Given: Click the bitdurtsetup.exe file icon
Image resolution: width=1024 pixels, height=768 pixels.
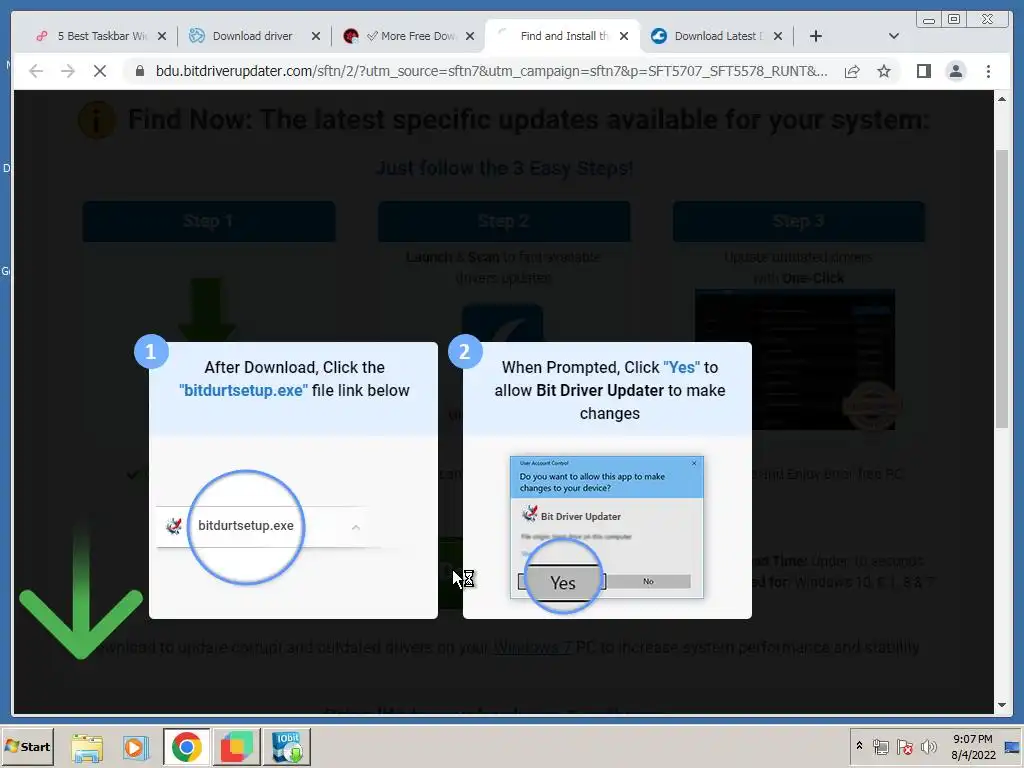Looking at the screenshot, I should [x=174, y=526].
